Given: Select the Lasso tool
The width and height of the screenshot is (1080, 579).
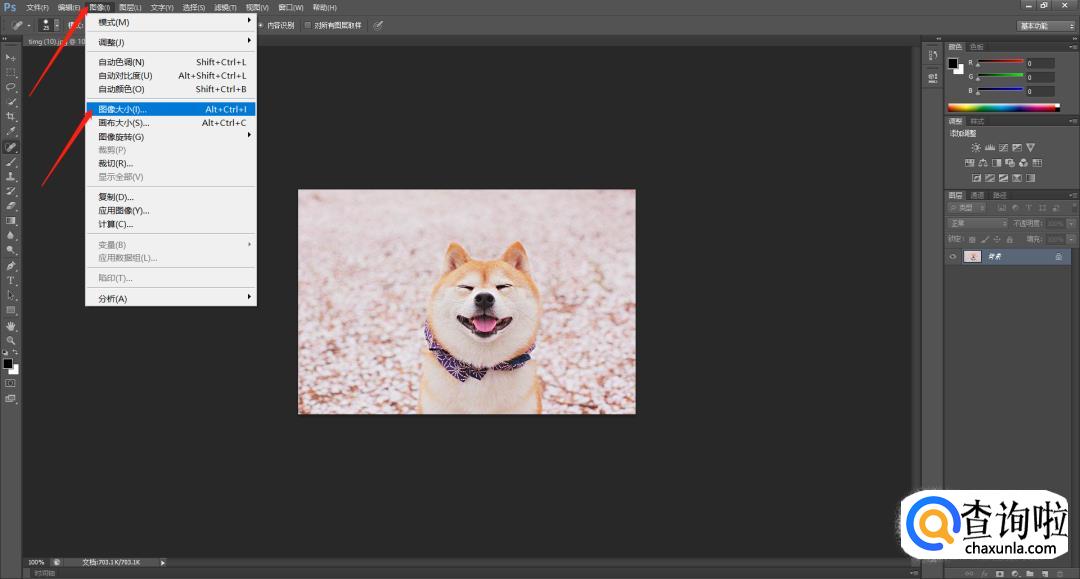Looking at the screenshot, I should 11,87.
